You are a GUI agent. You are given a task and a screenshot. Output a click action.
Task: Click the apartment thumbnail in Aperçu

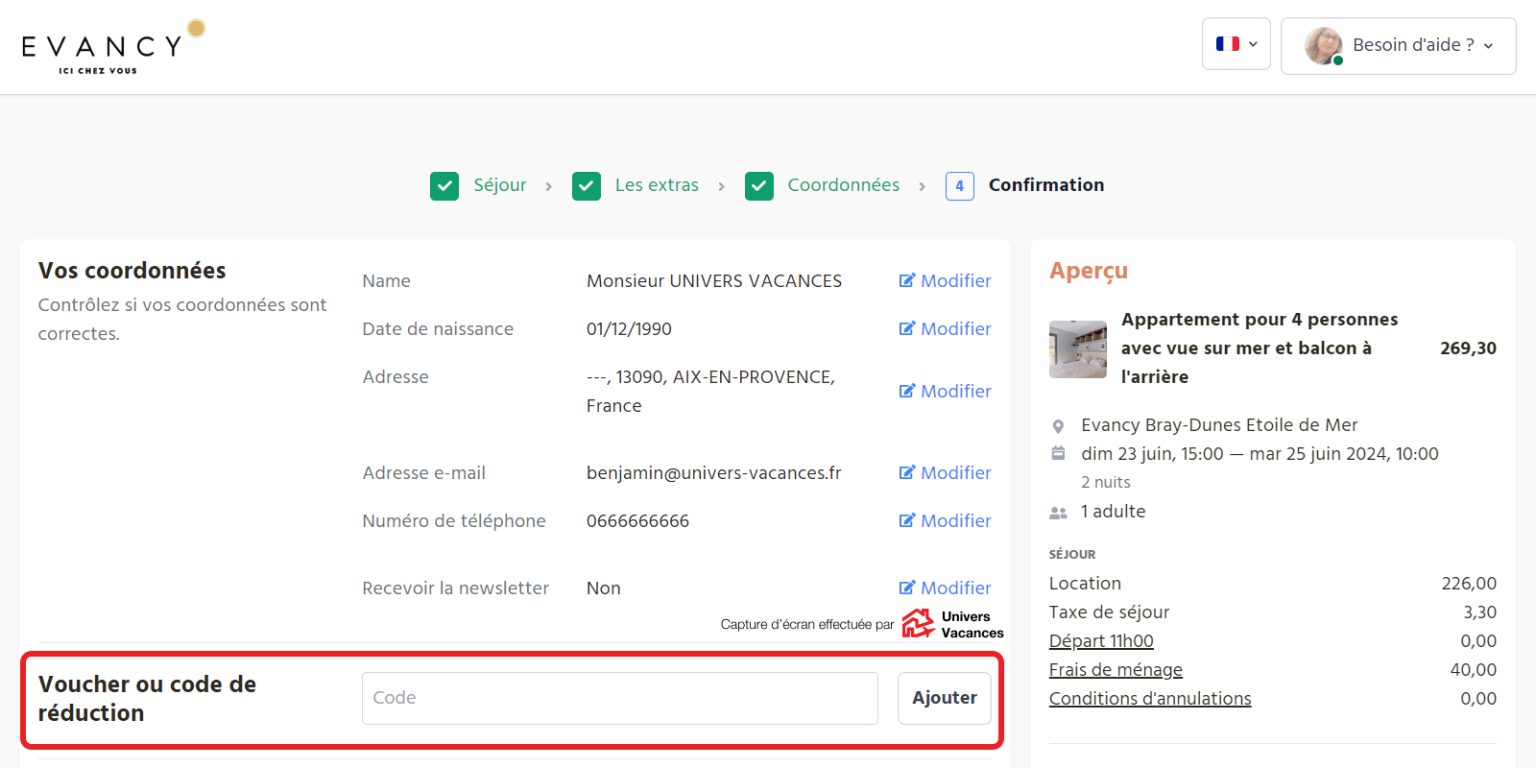coord(1077,349)
